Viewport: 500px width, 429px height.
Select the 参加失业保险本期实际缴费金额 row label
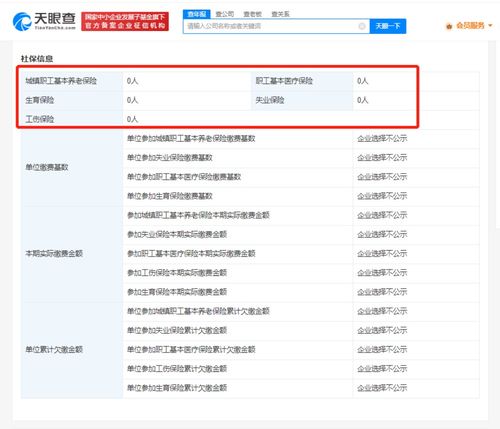(177, 234)
